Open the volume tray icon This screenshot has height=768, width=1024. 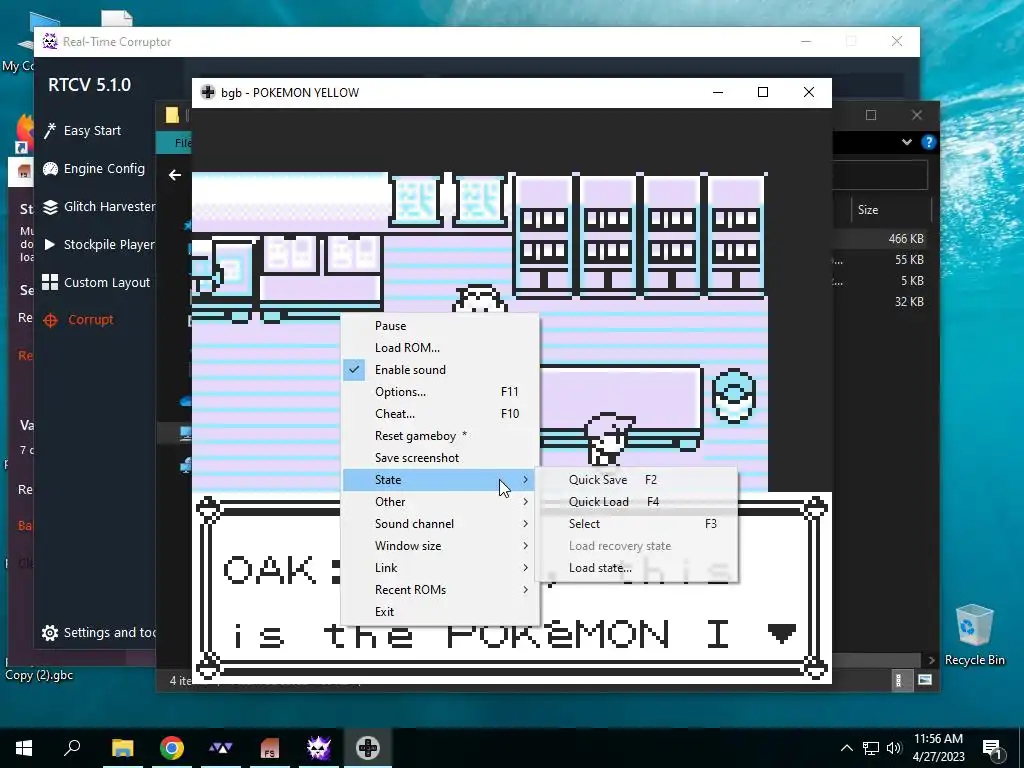click(893, 748)
